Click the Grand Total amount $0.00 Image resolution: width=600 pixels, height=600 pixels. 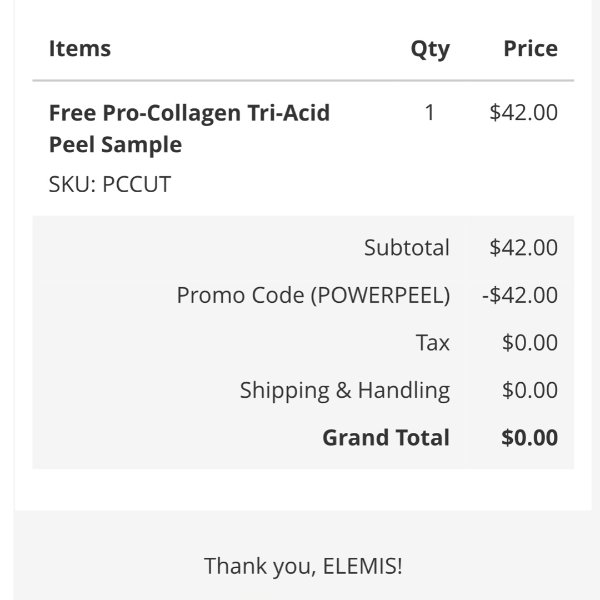(530, 438)
